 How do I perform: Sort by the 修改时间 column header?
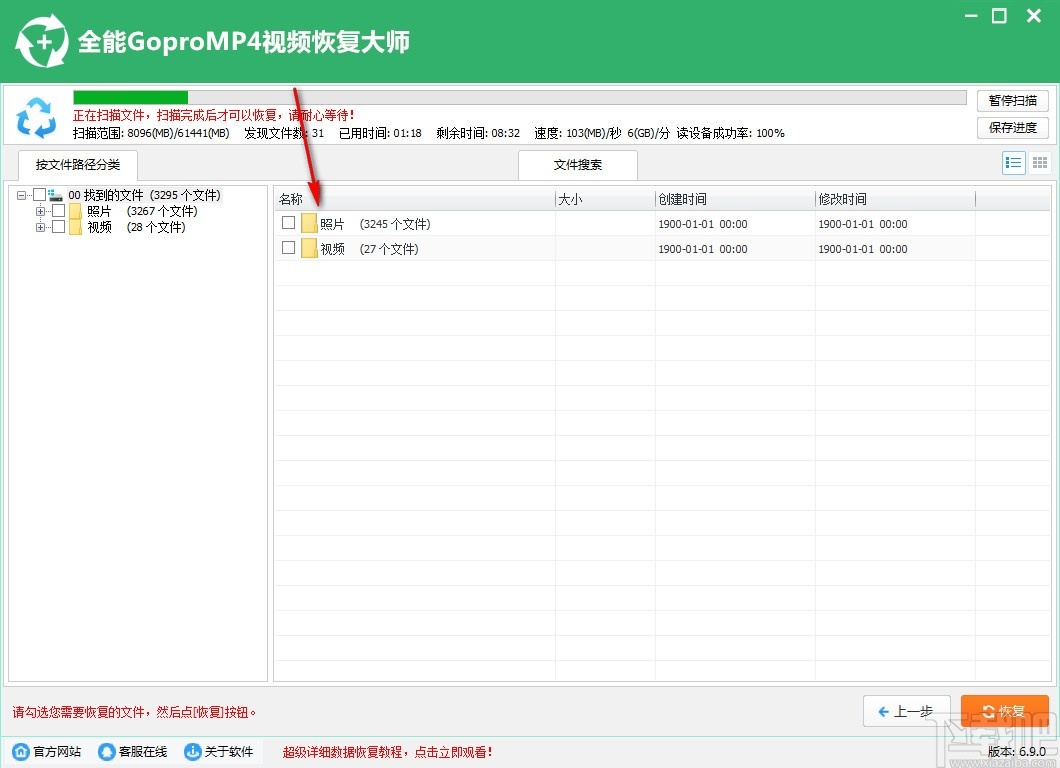[896, 199]
